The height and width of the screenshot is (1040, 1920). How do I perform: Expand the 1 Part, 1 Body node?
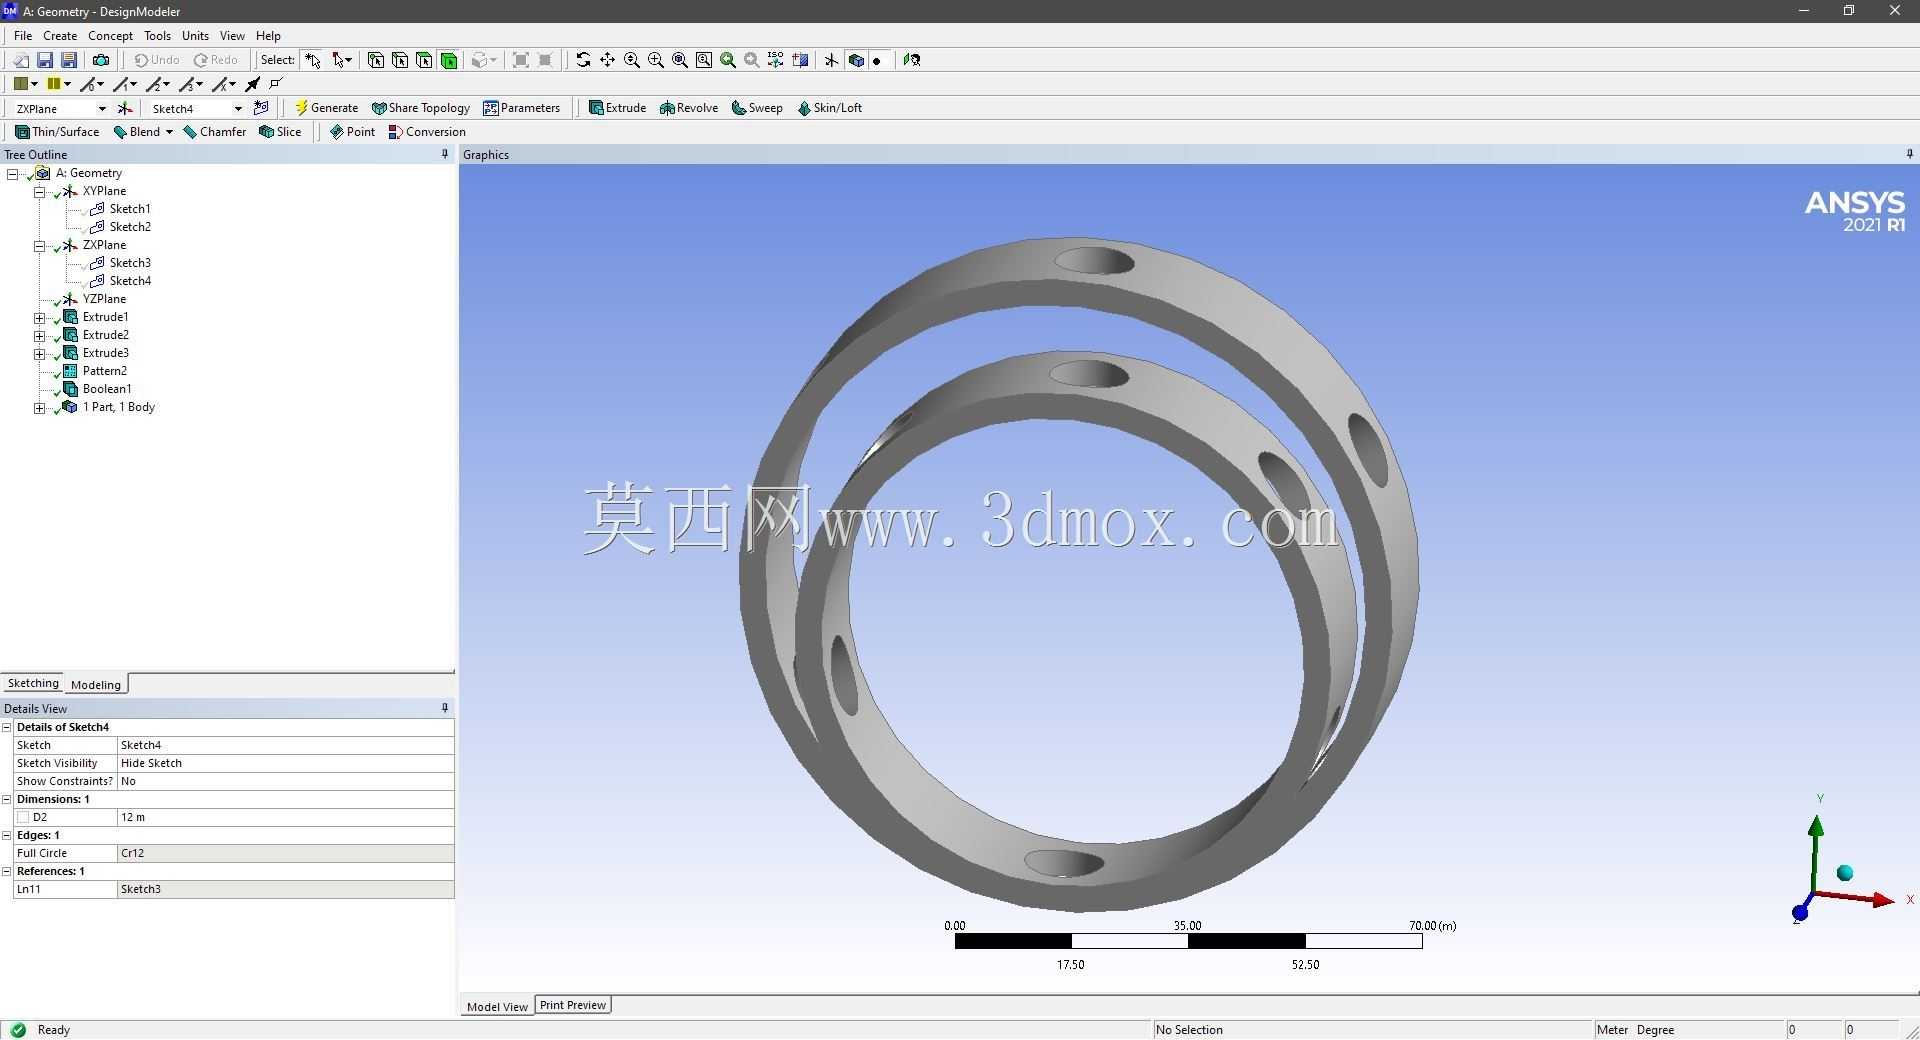(39, 407)
